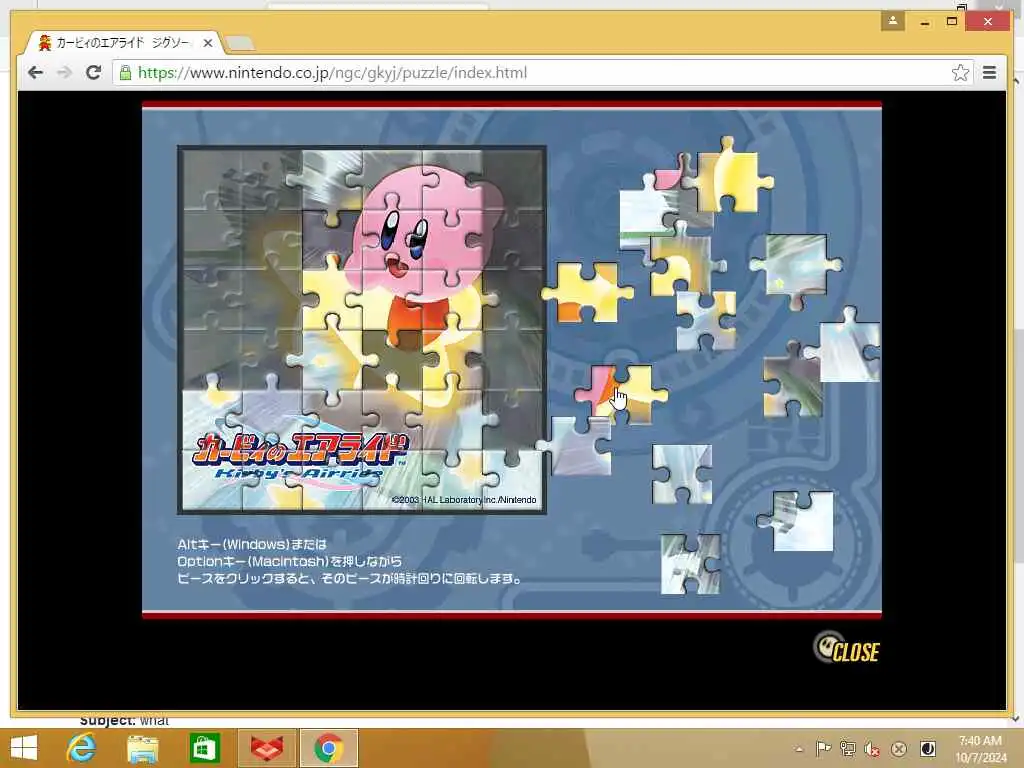Click the Chrome taskbar icon
This screenshot has height=768, width=1024.
pos(328,748)
